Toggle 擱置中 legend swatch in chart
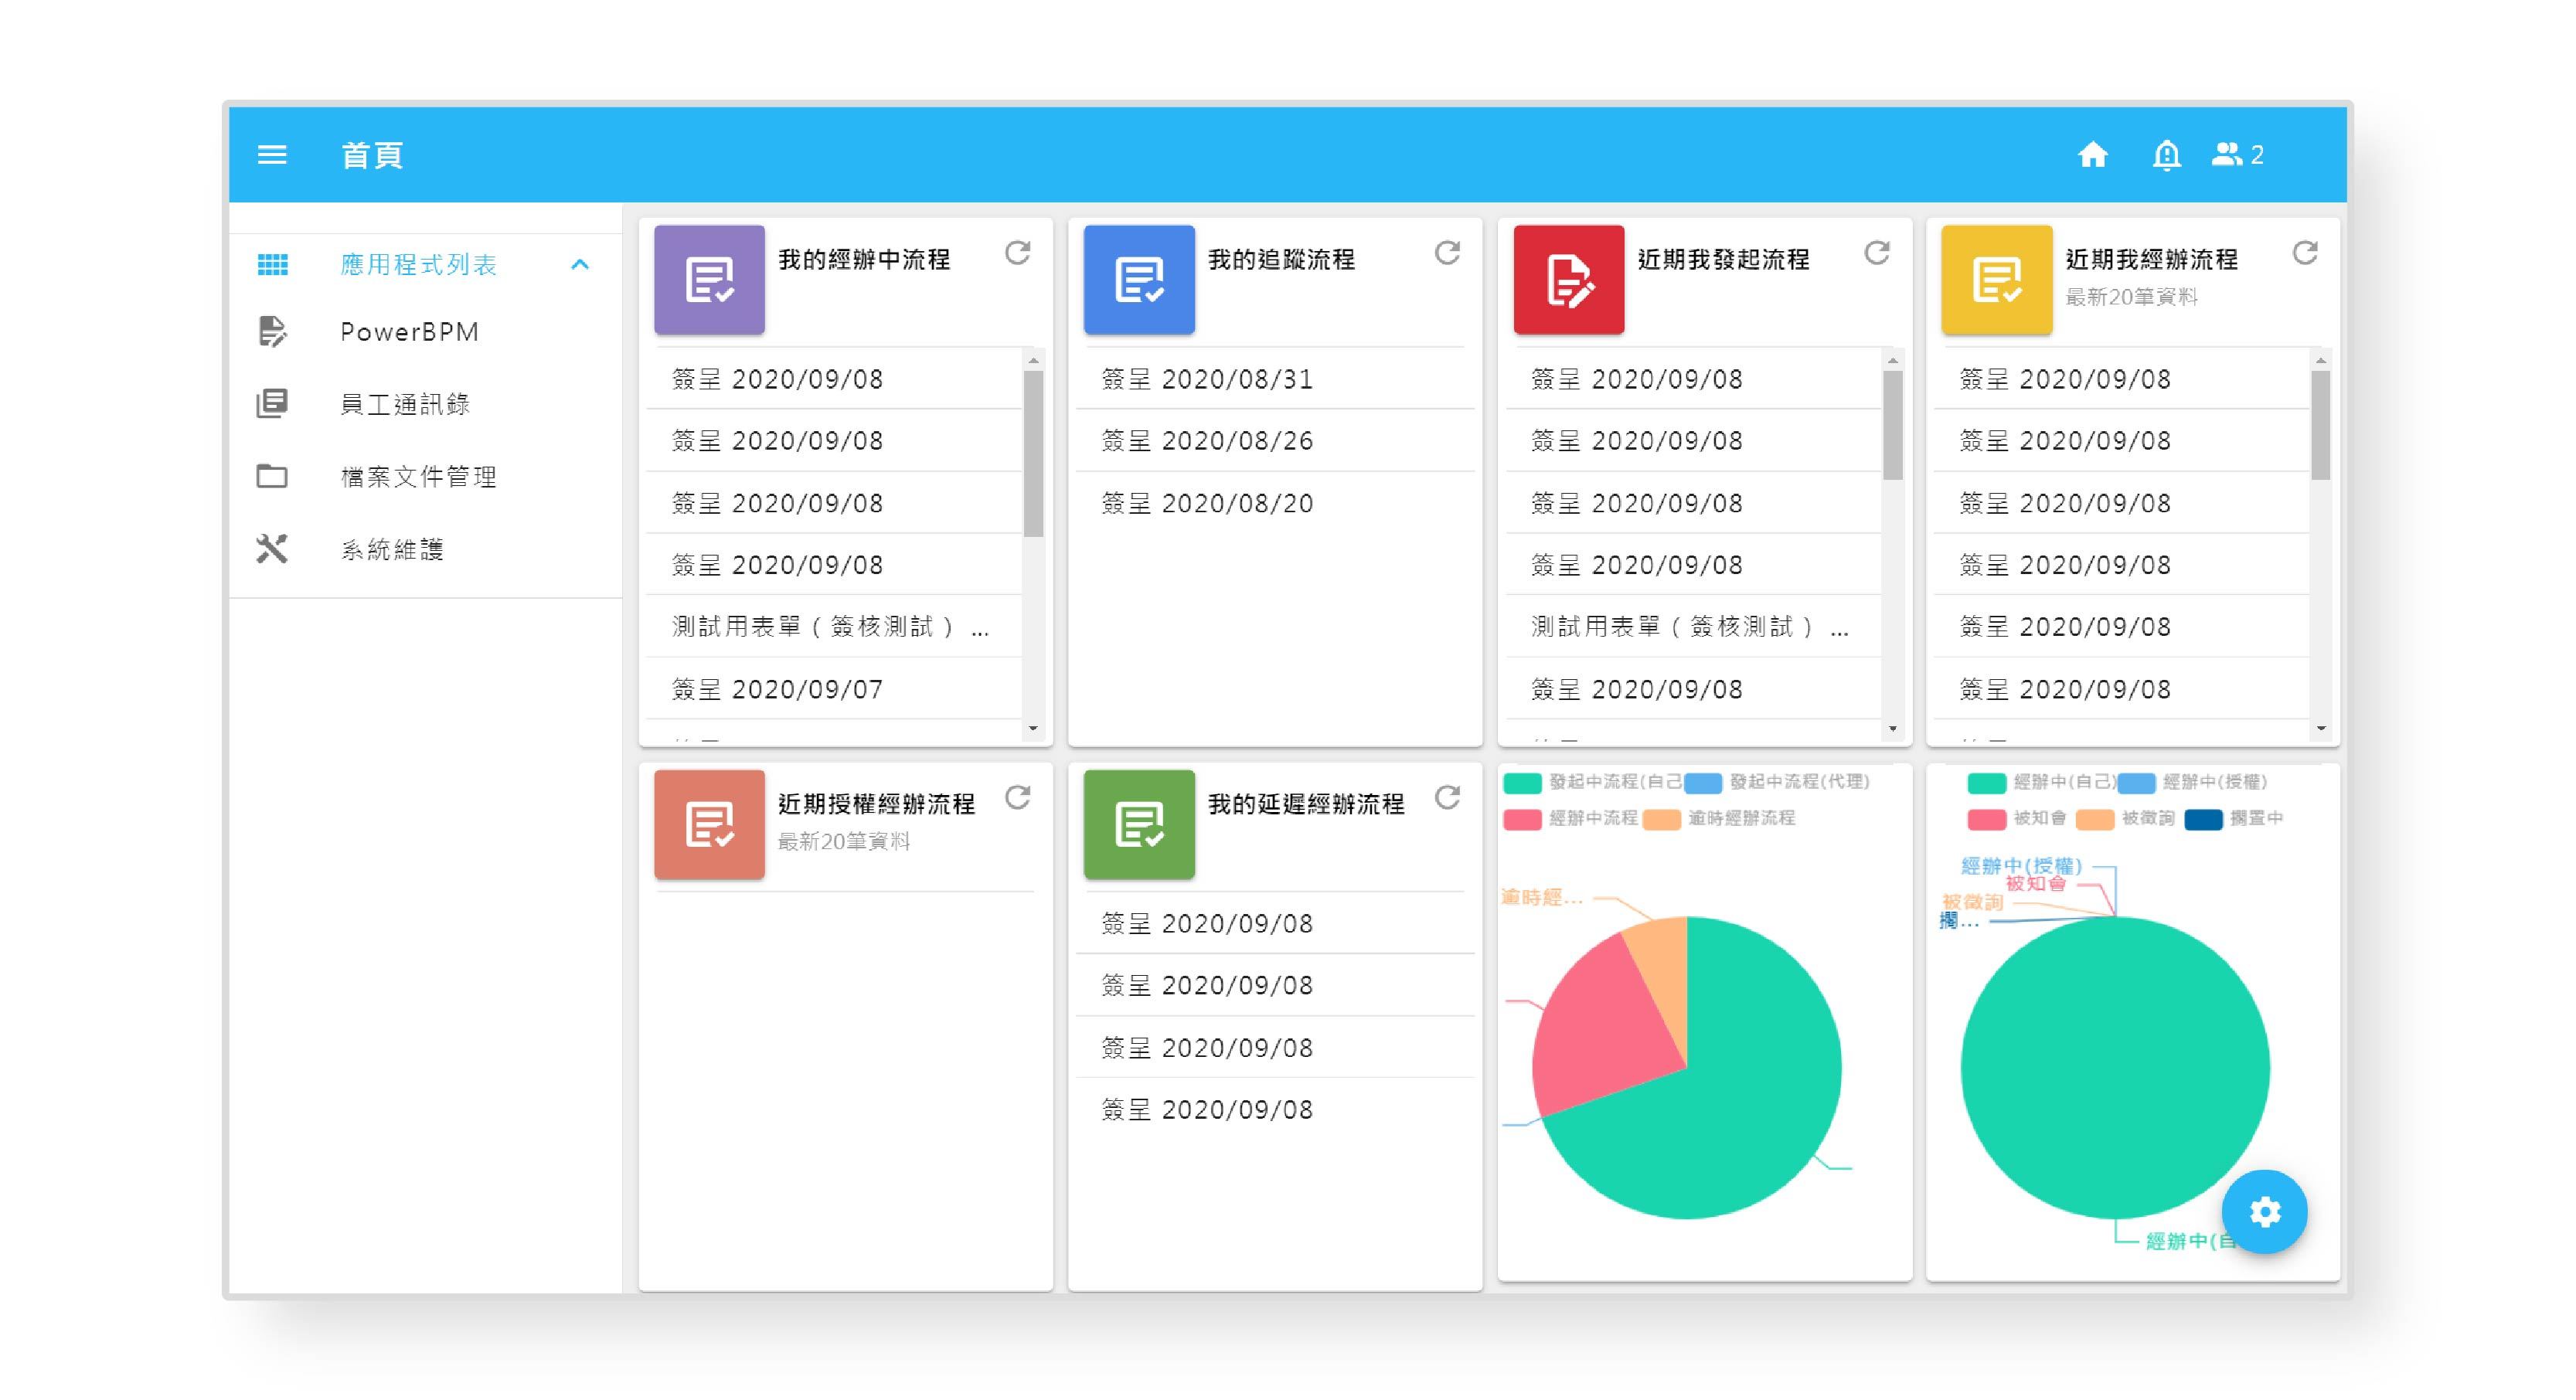The image size is (2576, 1400). pyautogui.click(x=2203, y=819)
